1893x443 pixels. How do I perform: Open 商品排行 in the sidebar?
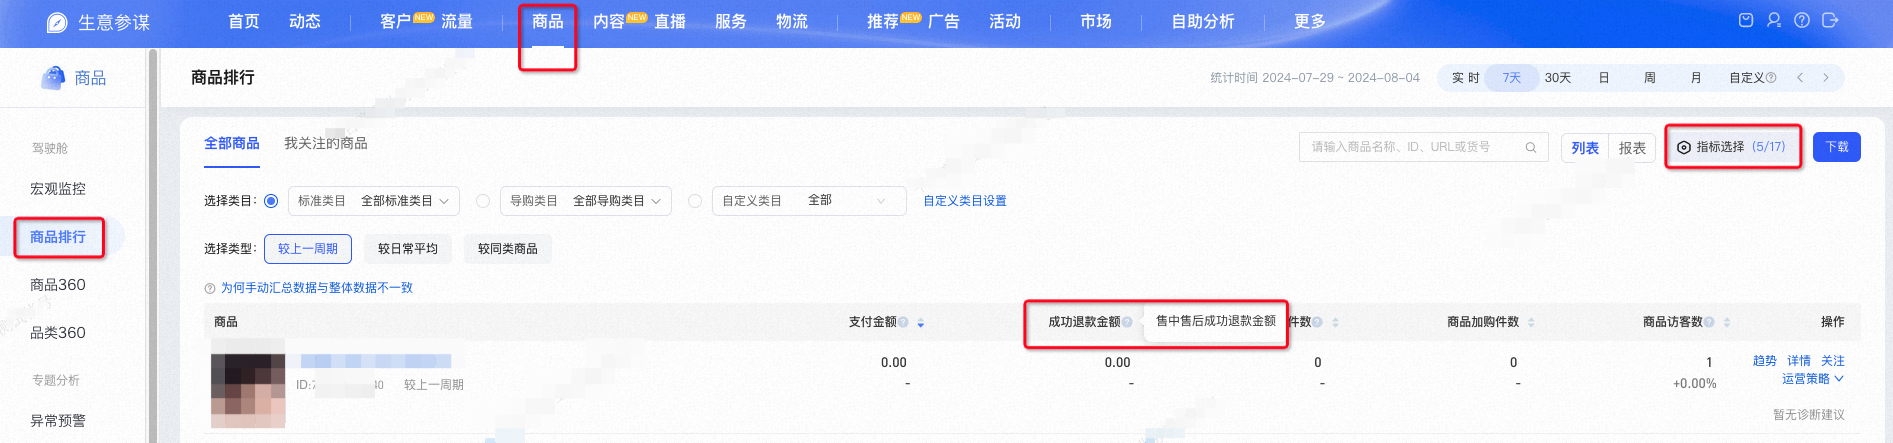58,237
